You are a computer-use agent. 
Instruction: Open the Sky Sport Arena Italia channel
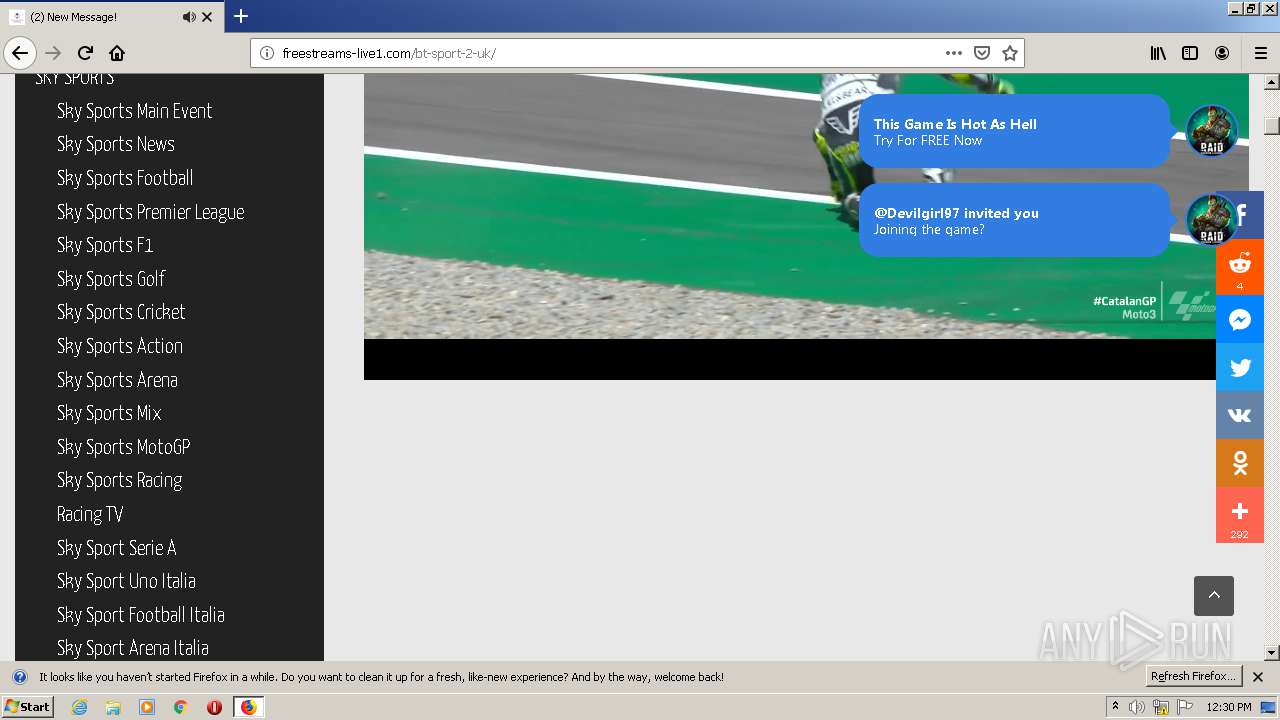click(x=133, y=648)
